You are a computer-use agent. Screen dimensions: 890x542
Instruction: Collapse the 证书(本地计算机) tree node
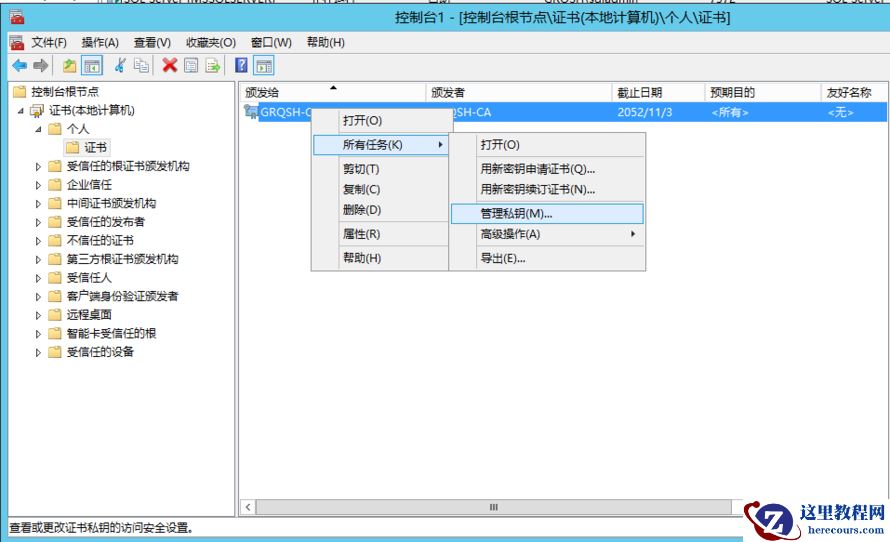click(20, 111)
